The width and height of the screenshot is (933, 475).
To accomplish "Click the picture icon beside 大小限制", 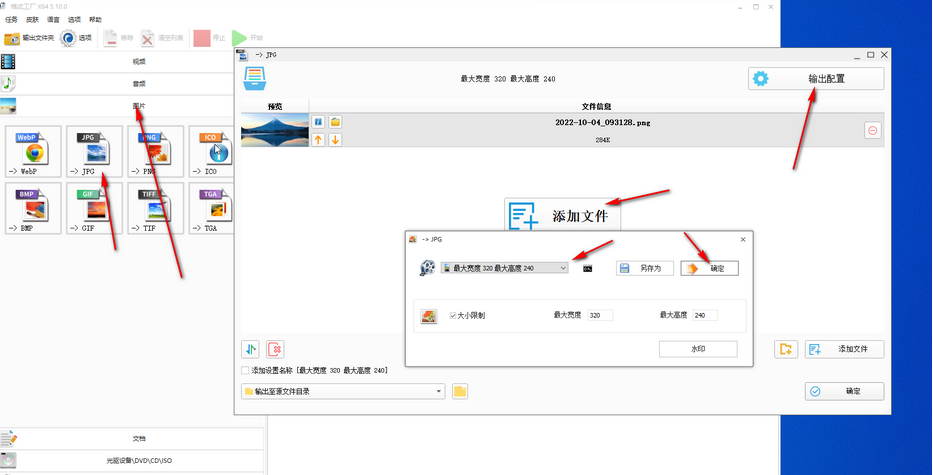I will click(x=429, y=316).
